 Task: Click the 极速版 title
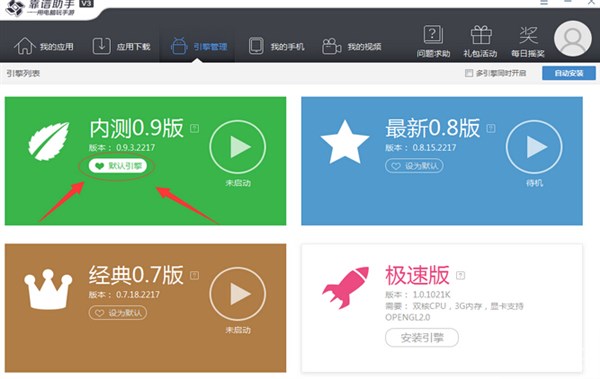(x=417, y=275)
